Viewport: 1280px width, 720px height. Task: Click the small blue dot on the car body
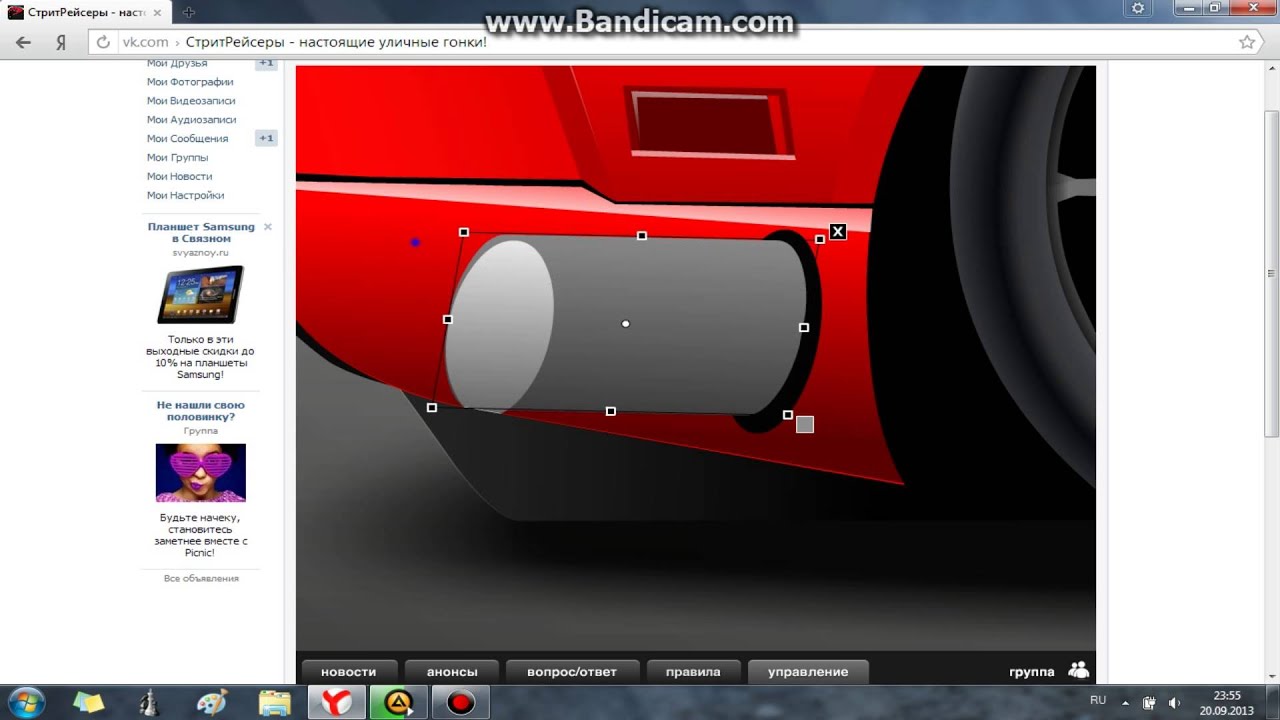pyautogui.click(x=415, y=242)
